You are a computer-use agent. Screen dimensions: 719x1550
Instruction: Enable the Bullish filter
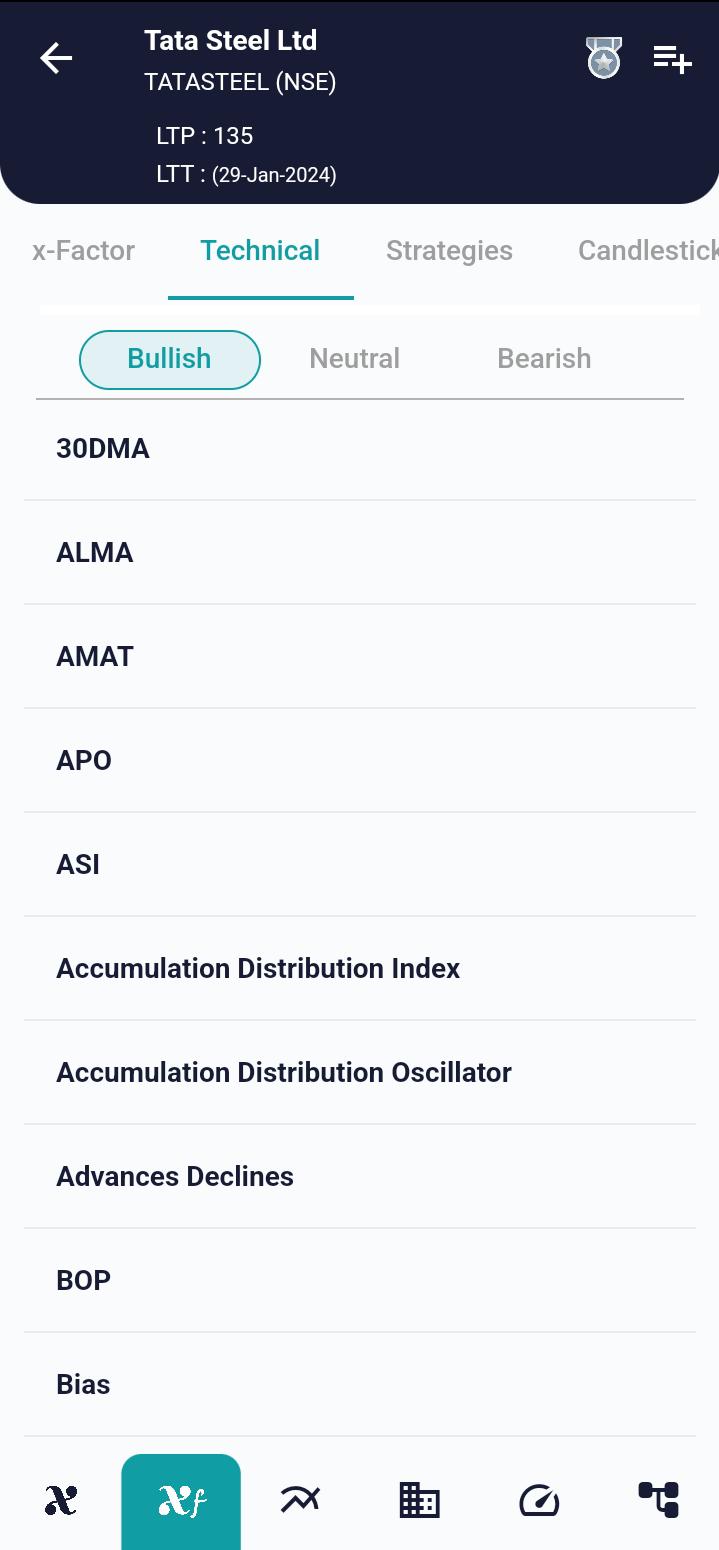[169, 358]
